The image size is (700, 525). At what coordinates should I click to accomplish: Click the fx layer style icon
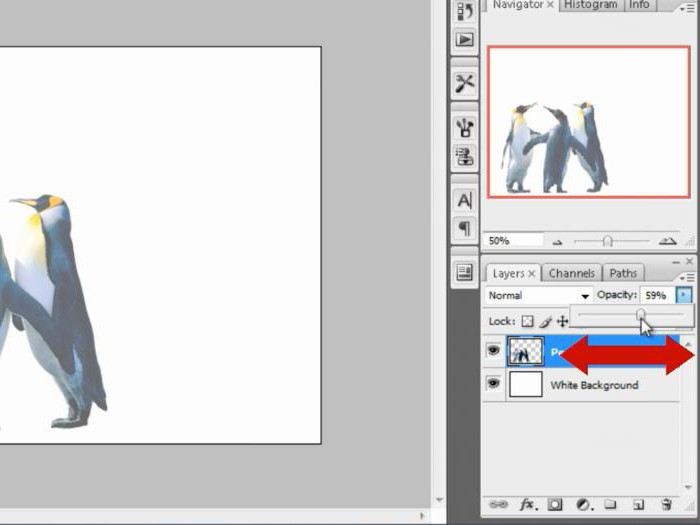(x=527, y=505)
